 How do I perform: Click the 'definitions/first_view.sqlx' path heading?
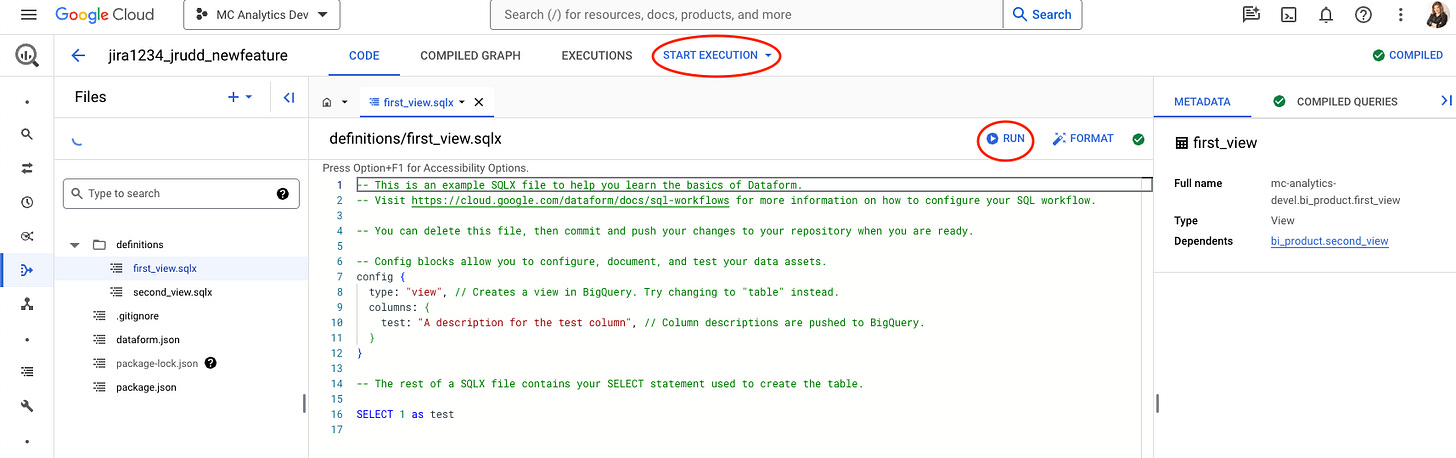tap(415, 139)
